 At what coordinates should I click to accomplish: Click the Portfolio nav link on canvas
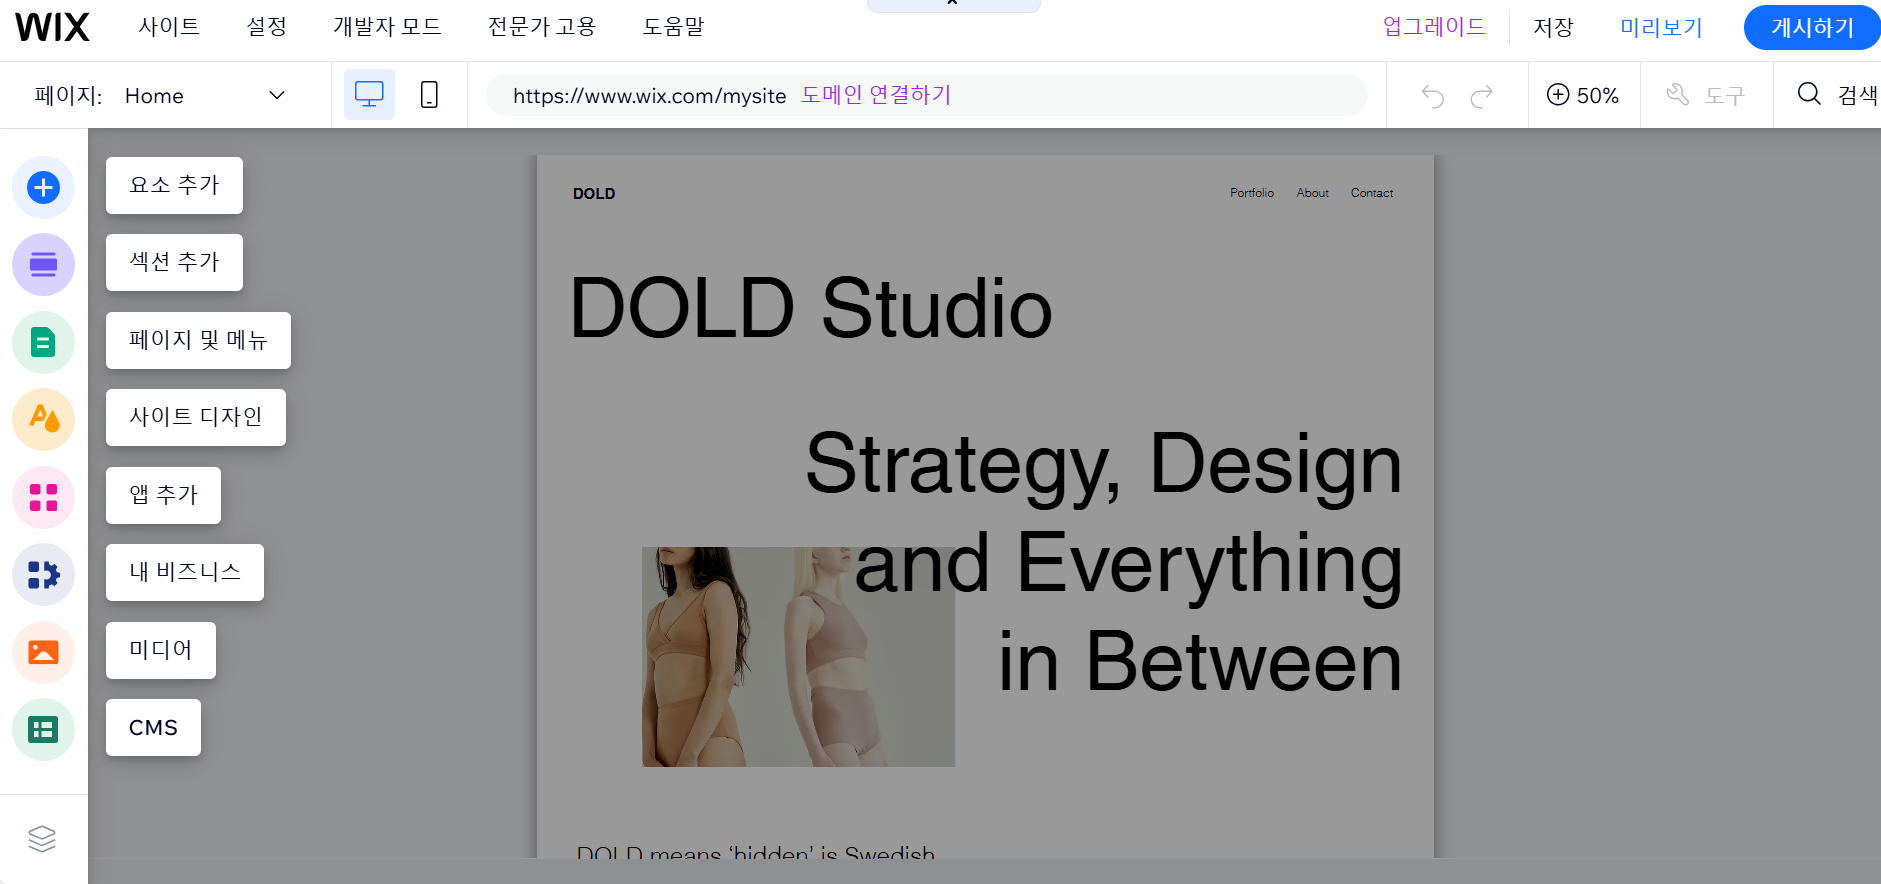click(x=1252, y=193)
